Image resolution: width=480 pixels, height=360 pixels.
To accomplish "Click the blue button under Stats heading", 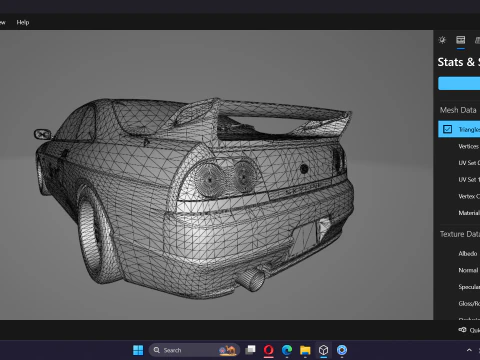I will 459,83.
